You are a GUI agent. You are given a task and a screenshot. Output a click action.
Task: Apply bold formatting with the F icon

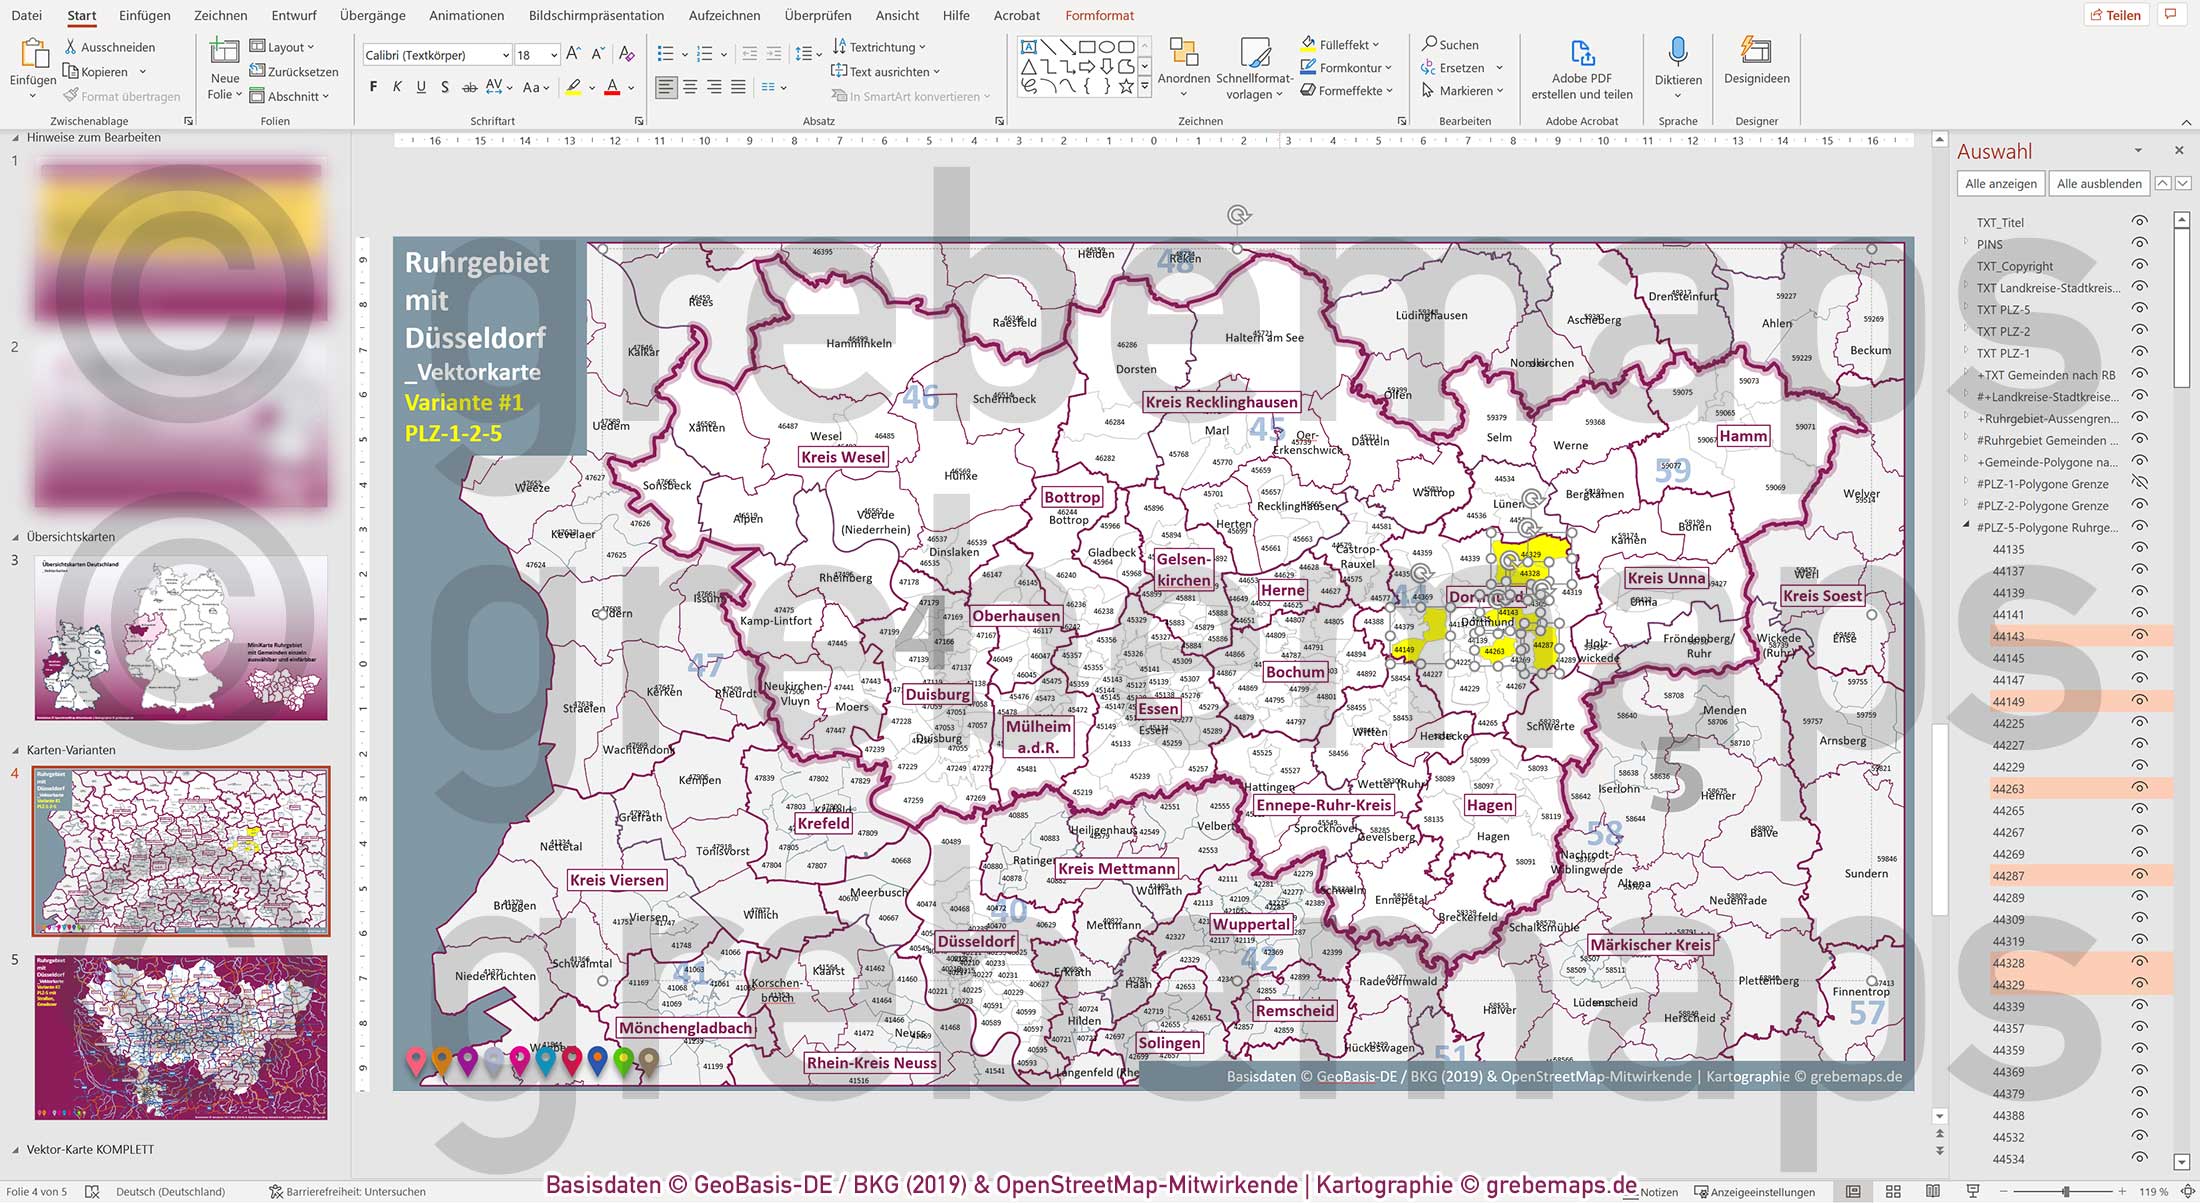click(x=372, y=86)
